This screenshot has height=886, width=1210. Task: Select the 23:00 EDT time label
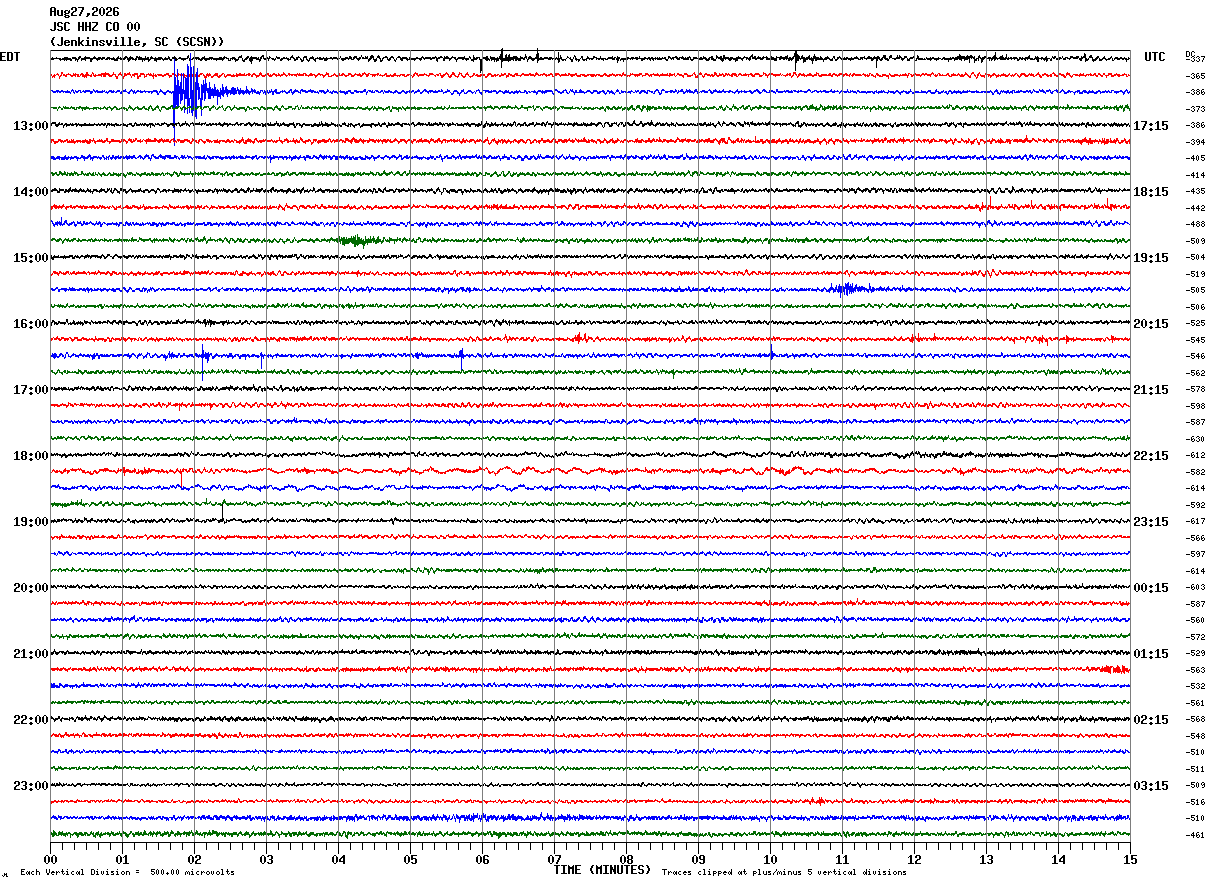[31, 785]
